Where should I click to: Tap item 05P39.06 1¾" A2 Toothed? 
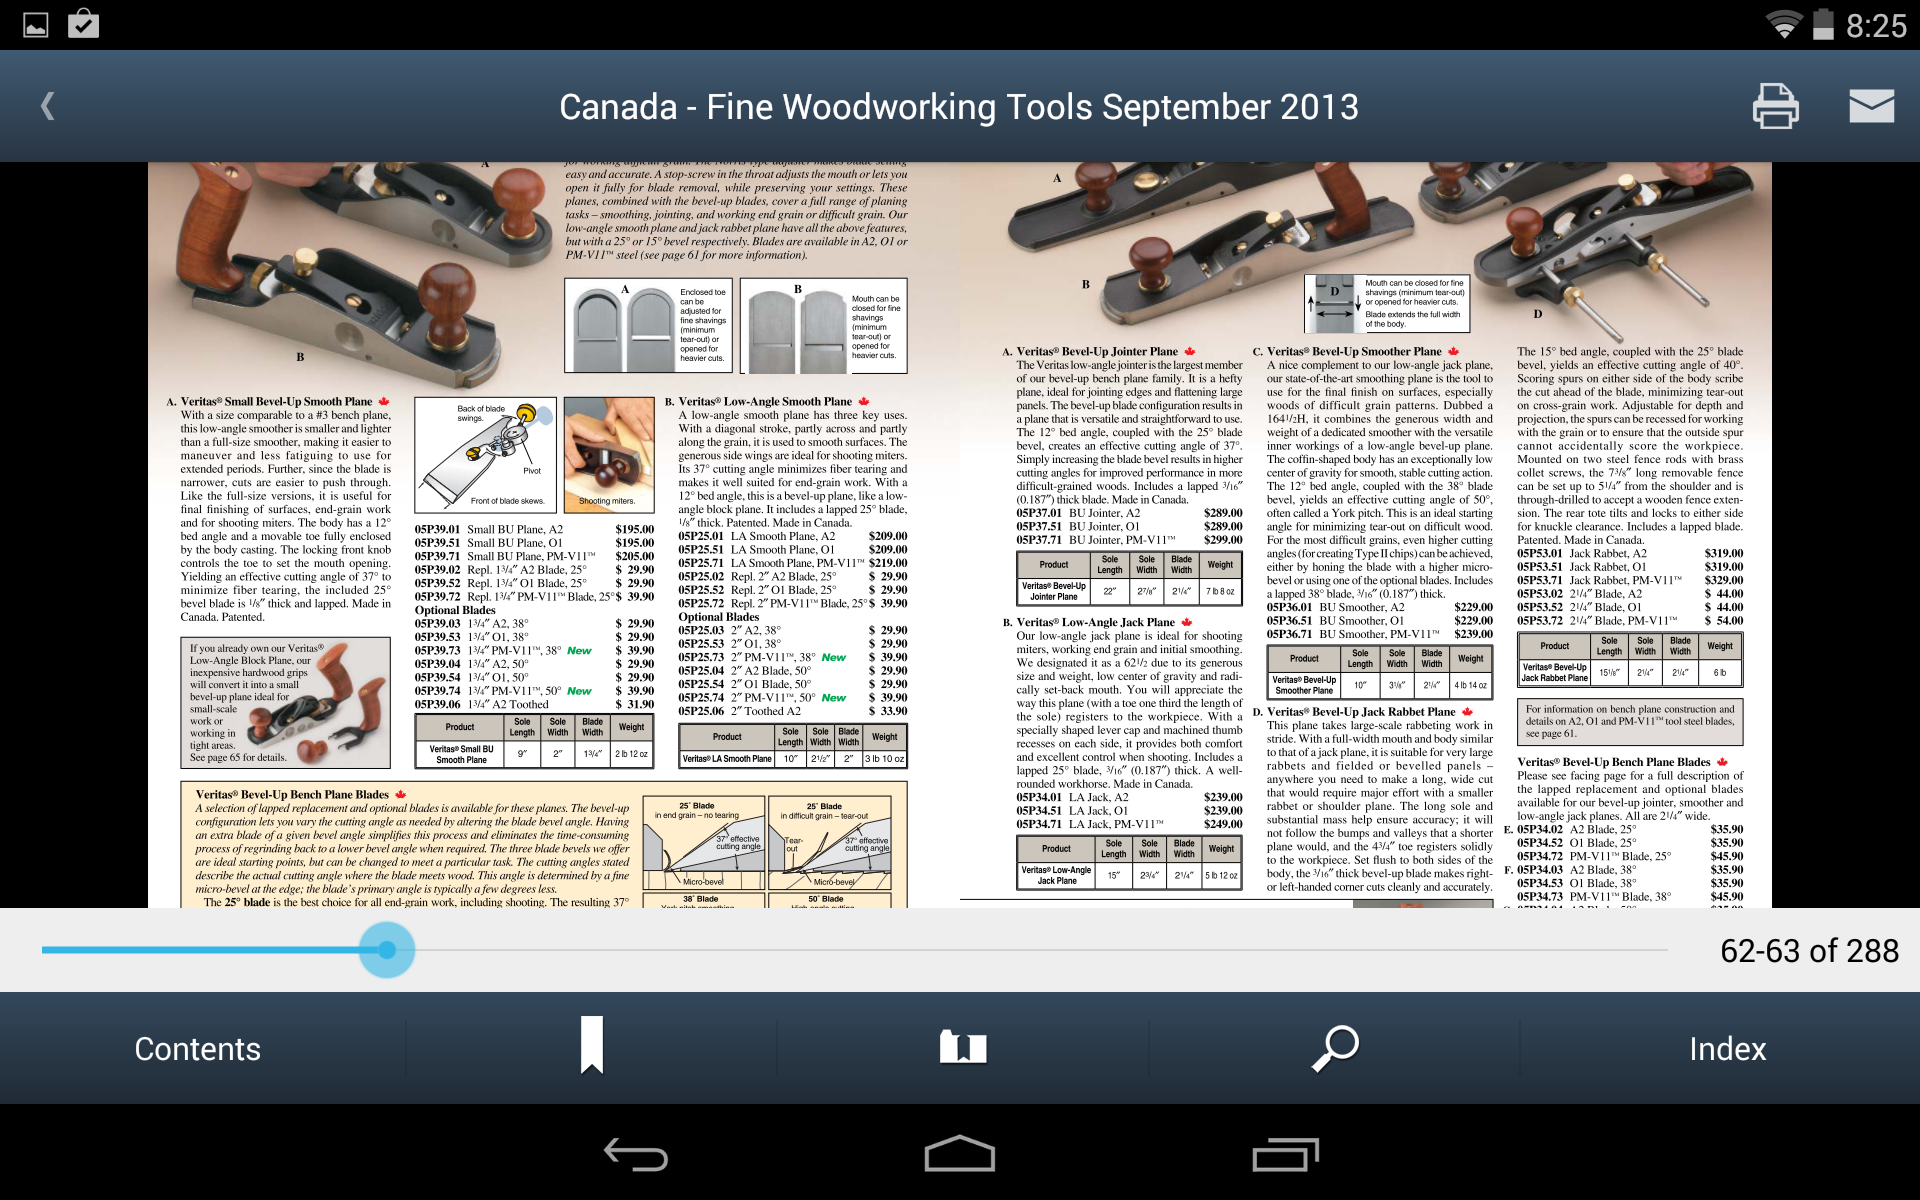(534, 704)
